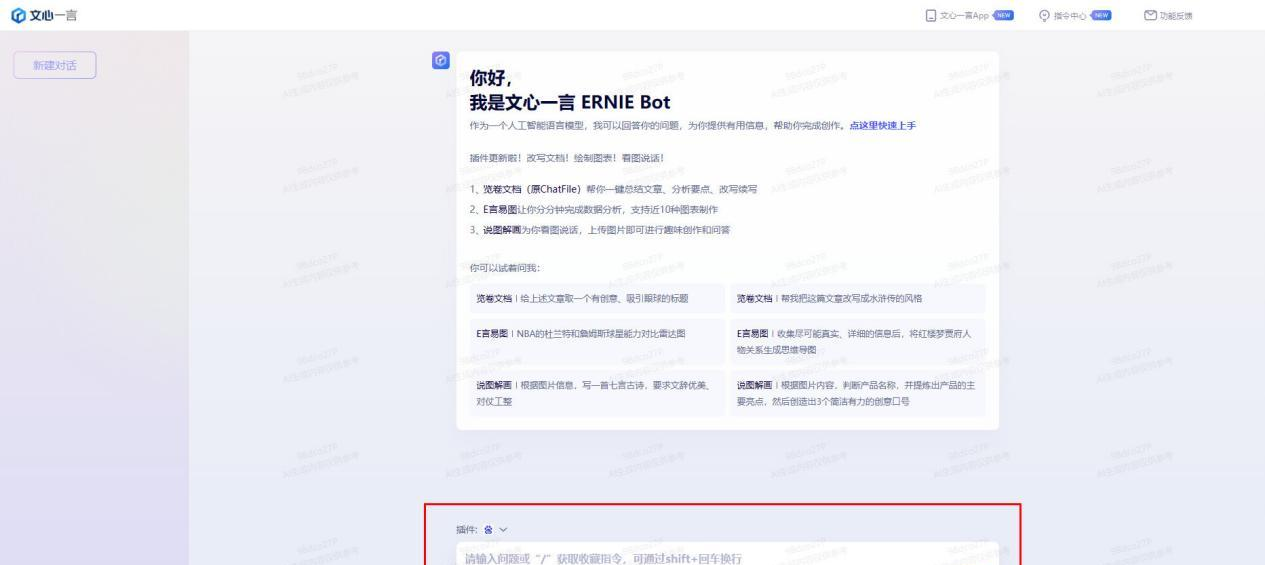The width and height of the screenshot is (1265, 565).
Task: Select the 览卷文档 headline title suggestion
Action: click(x=597, y=298)
